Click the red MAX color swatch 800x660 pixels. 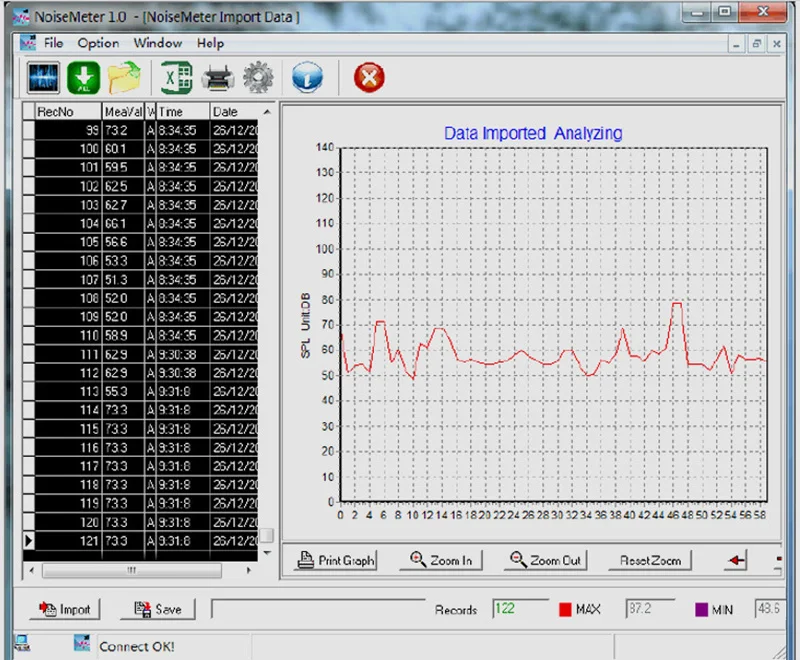(564, 609)
